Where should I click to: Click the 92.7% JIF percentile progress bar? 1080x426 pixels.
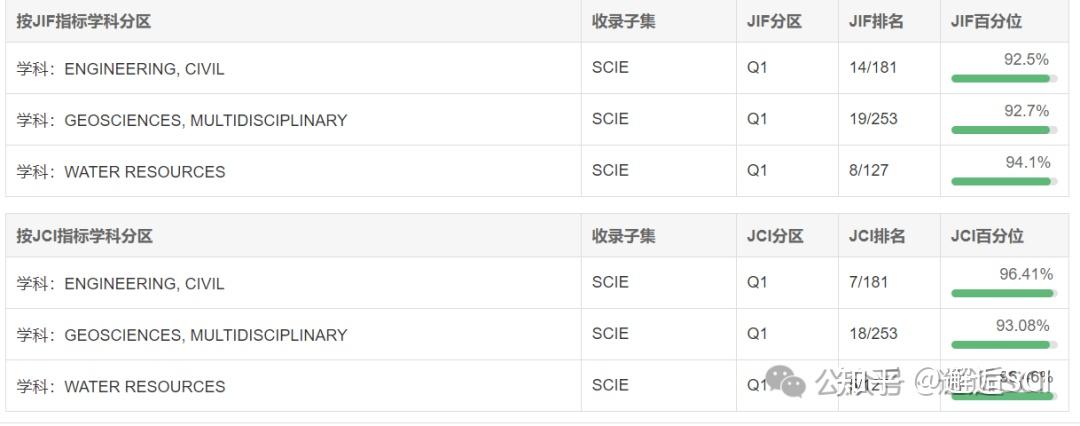1001,130
